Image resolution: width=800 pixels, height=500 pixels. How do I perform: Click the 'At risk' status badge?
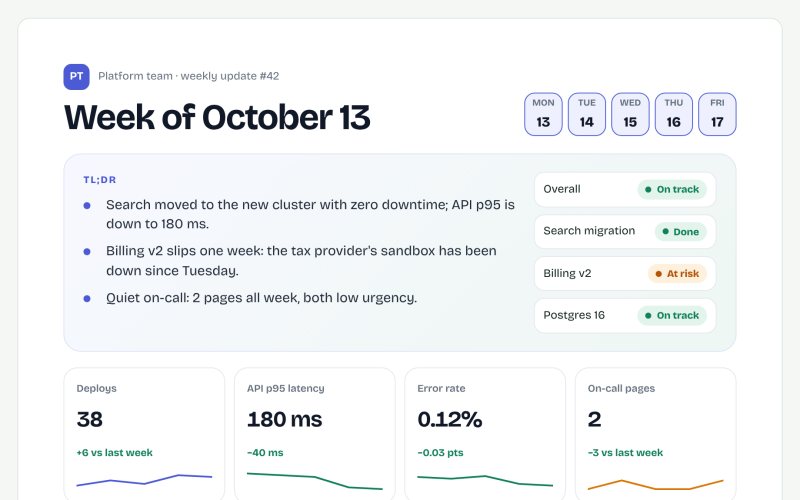click(x=677, y=273)
